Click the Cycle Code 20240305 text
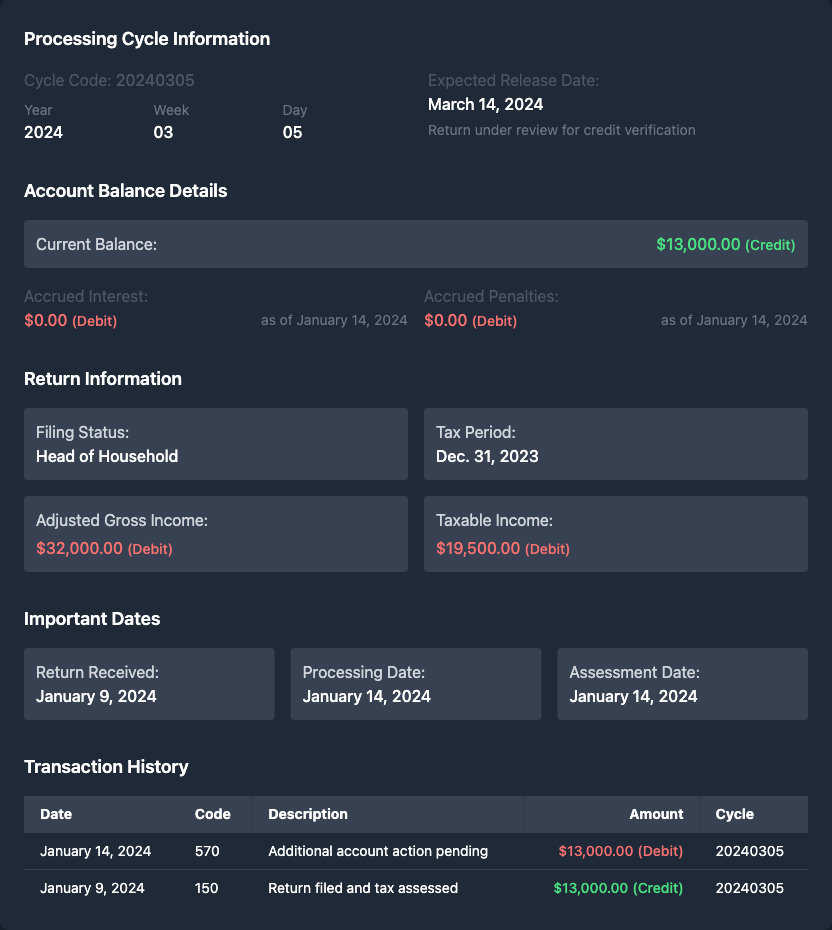Viewport: 832px width, 930px height. [x=109, y=80]
